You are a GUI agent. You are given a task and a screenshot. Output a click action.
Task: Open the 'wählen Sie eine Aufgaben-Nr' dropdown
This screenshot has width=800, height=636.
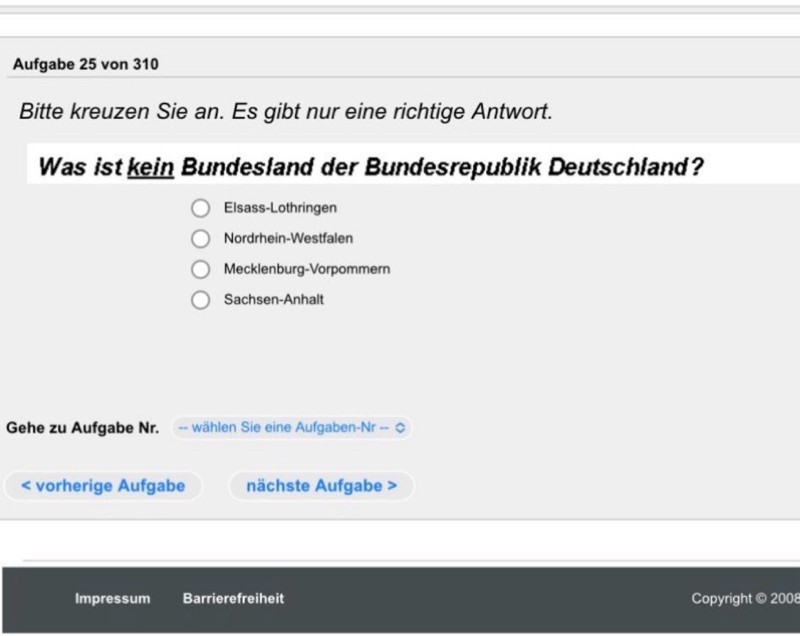coord(291,428)
